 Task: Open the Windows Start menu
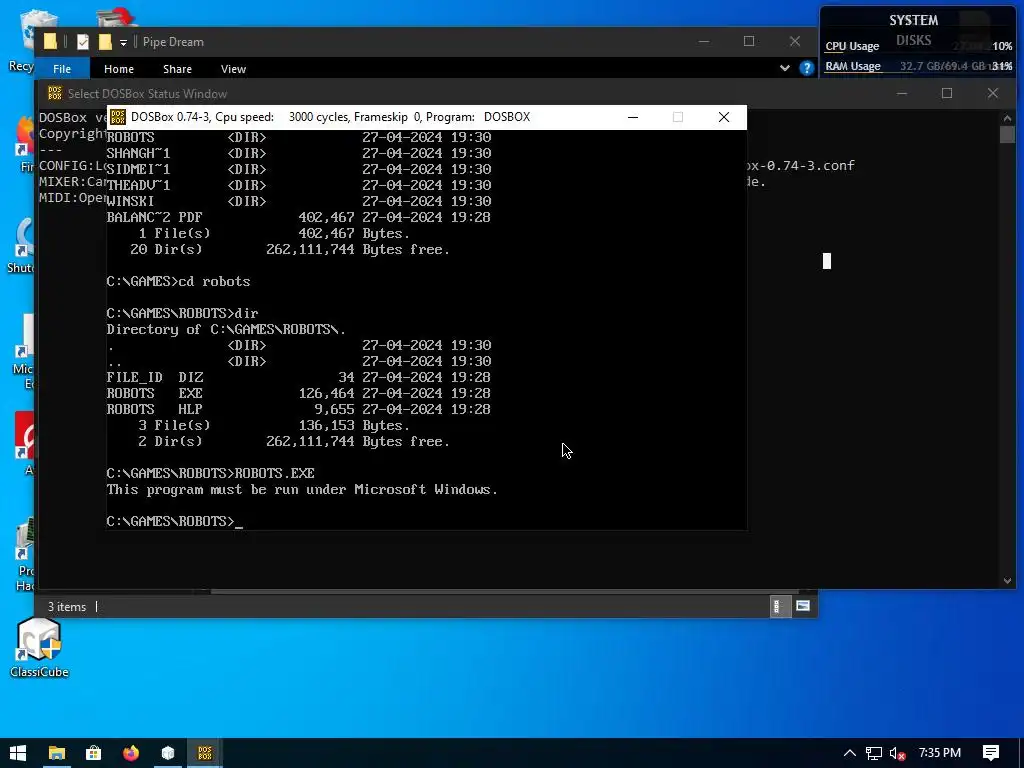[18, 753]
